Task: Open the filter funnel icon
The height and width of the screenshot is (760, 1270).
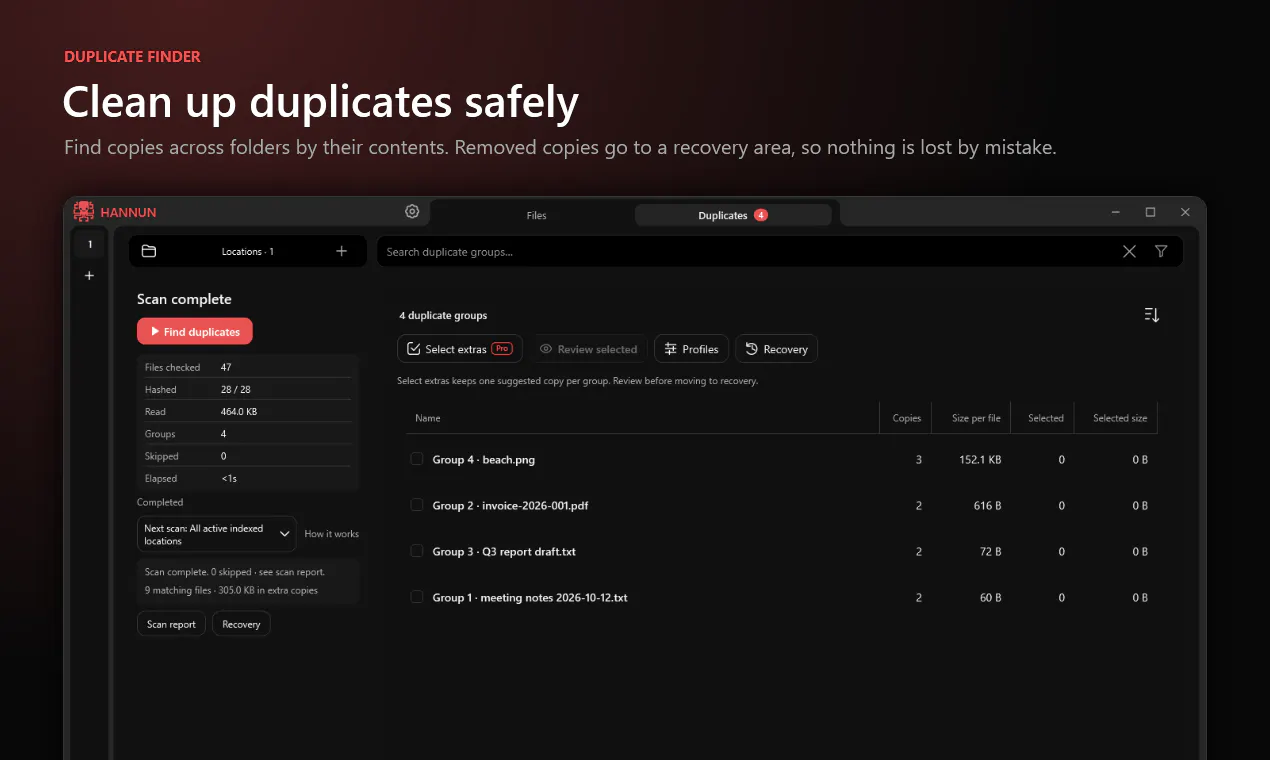Action: (1161, 252)
